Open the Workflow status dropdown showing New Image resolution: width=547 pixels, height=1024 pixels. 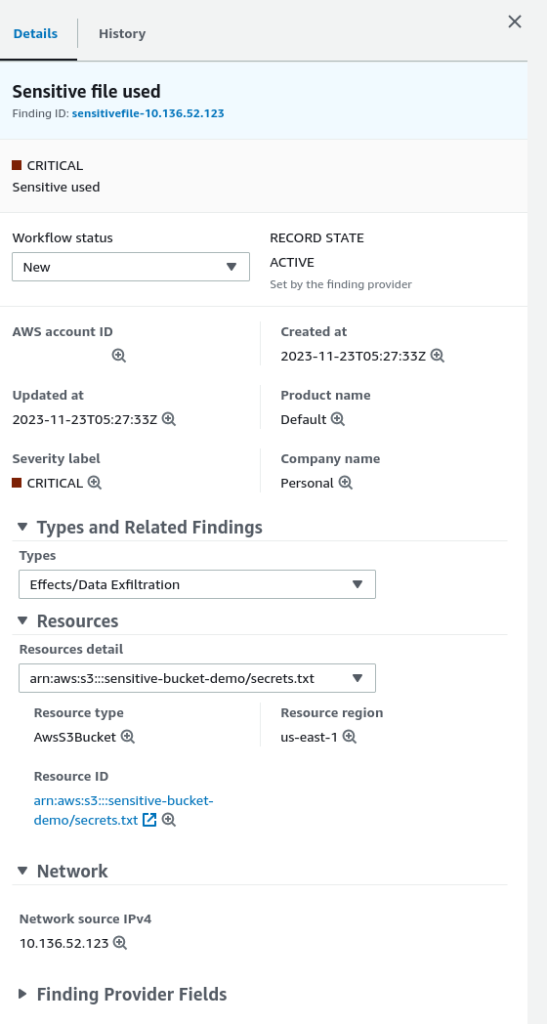point(131,266)
